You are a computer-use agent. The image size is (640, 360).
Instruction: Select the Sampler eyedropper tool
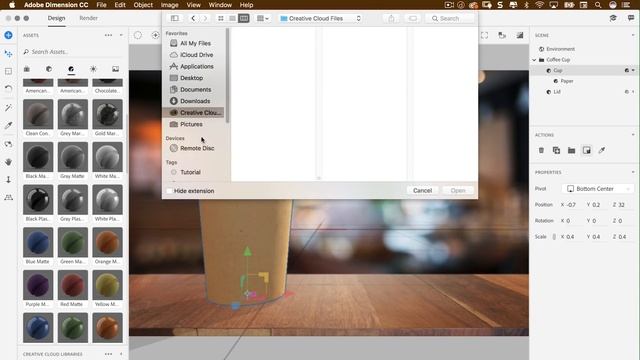click(8, 126)
